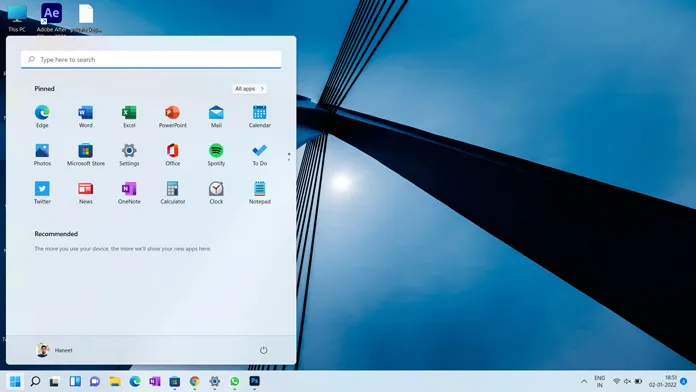Viewport: 696px width, 392px height.
Task: Open Teams Chat on the taskbar
Action: point(95,381)
